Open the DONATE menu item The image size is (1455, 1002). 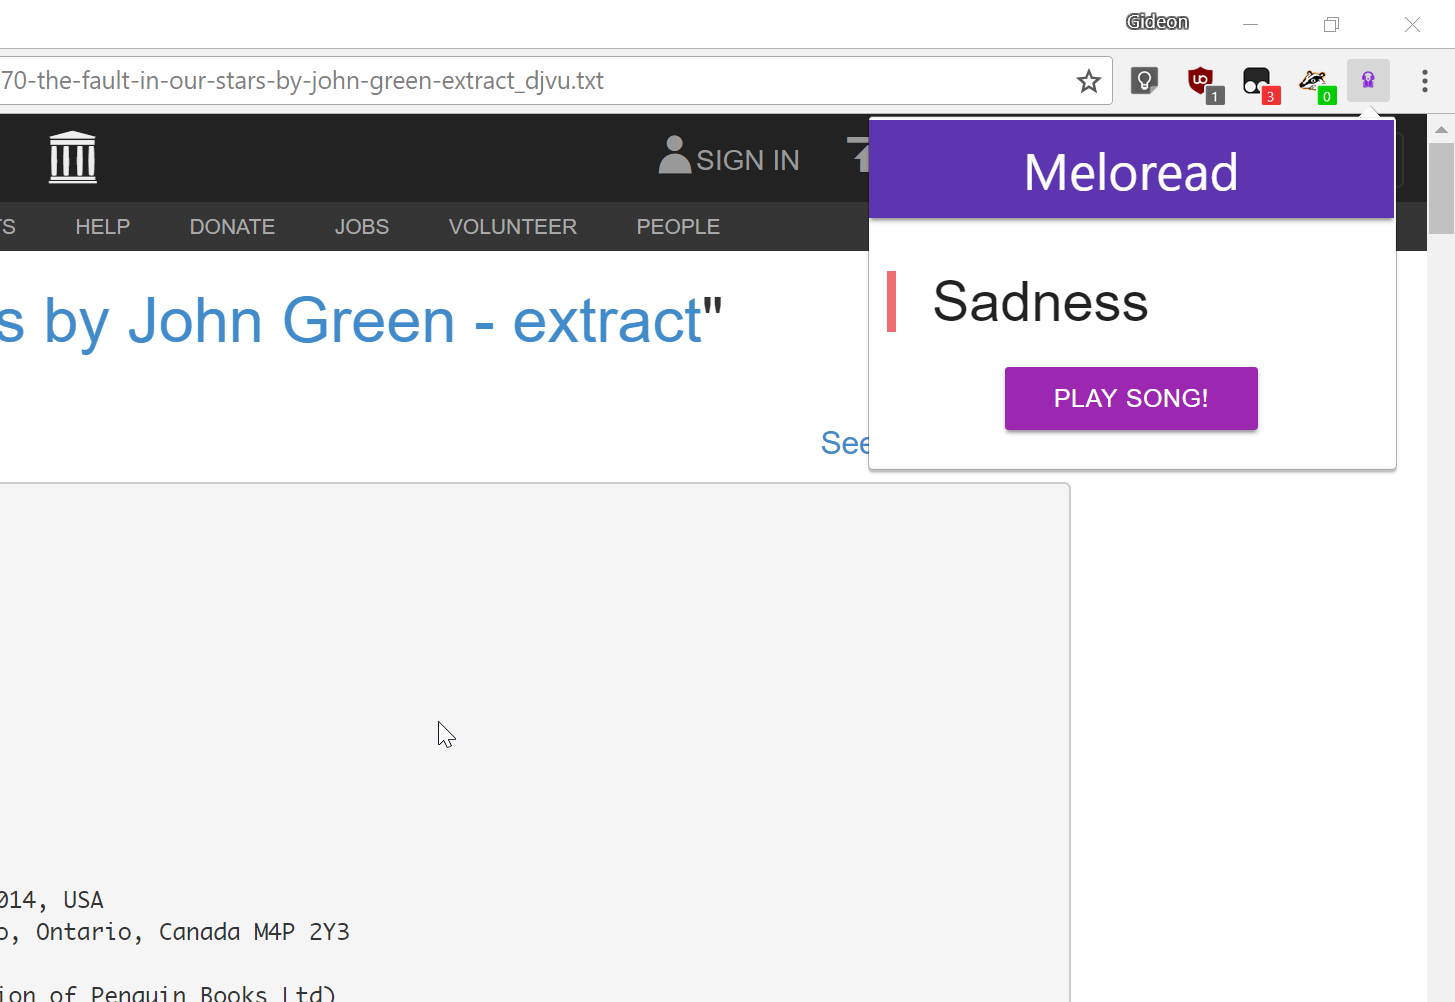(232, 227)
